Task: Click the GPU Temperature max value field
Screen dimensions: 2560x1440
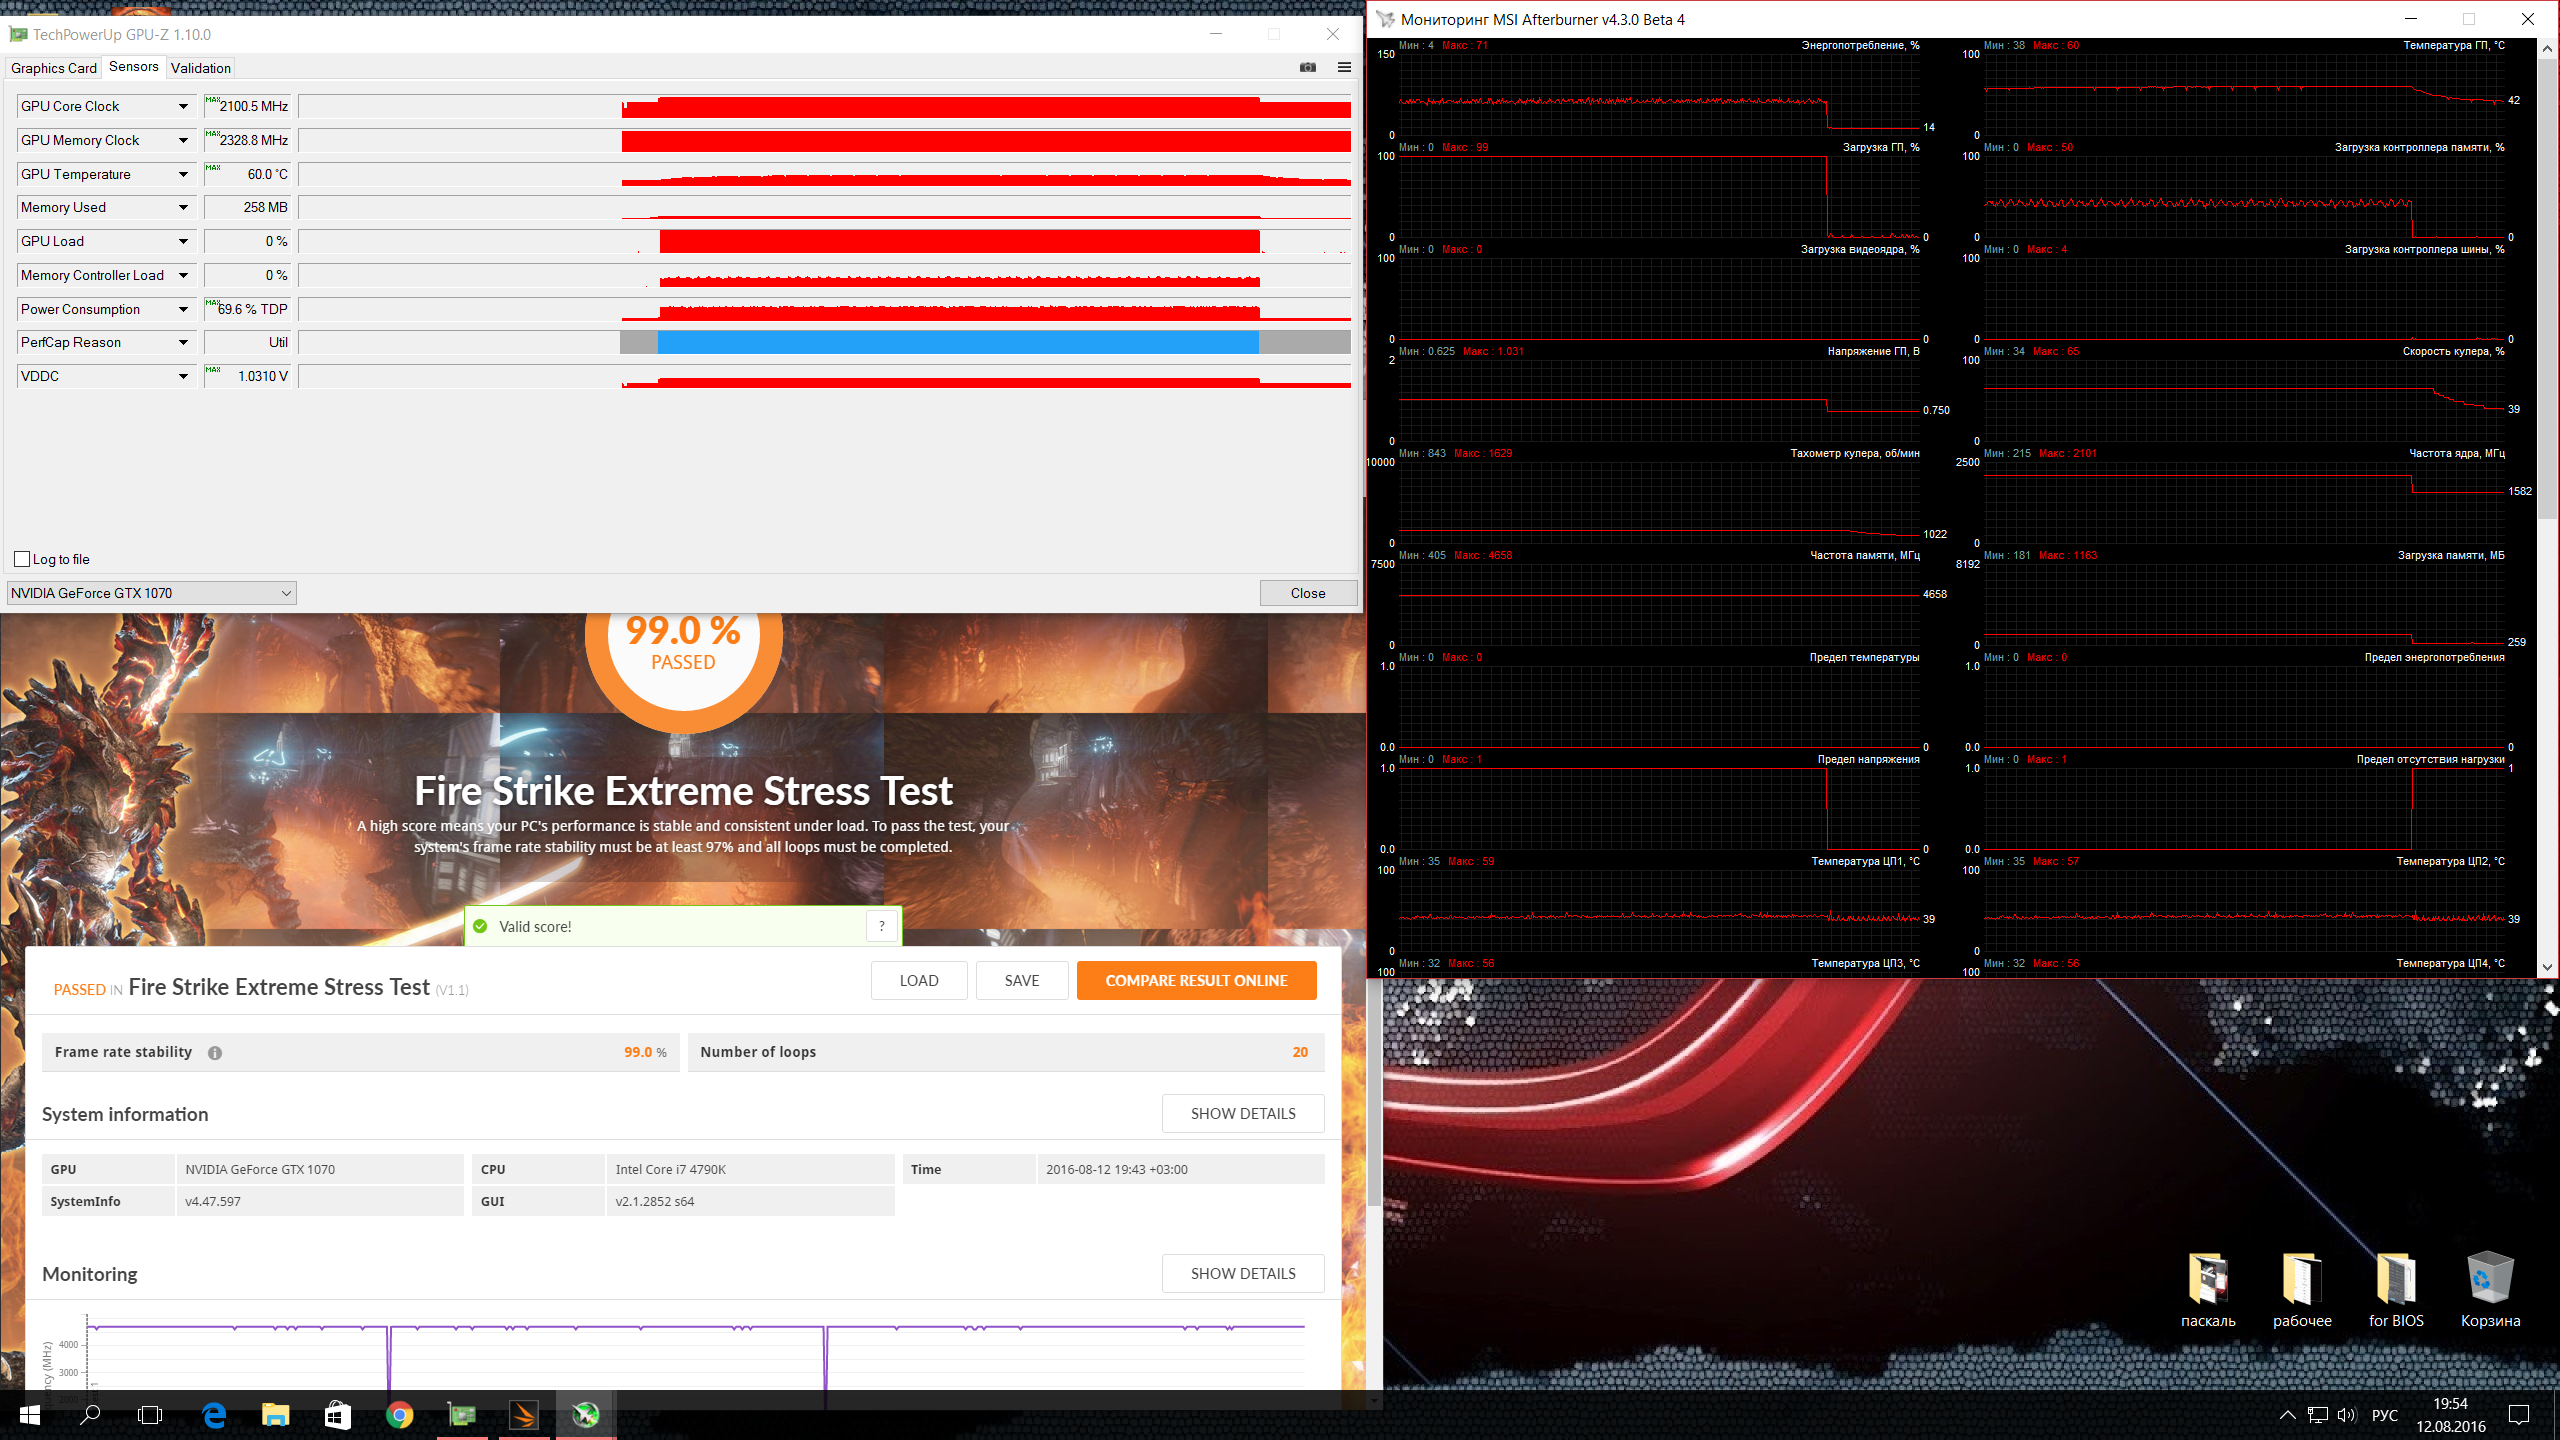Action: 247,174
